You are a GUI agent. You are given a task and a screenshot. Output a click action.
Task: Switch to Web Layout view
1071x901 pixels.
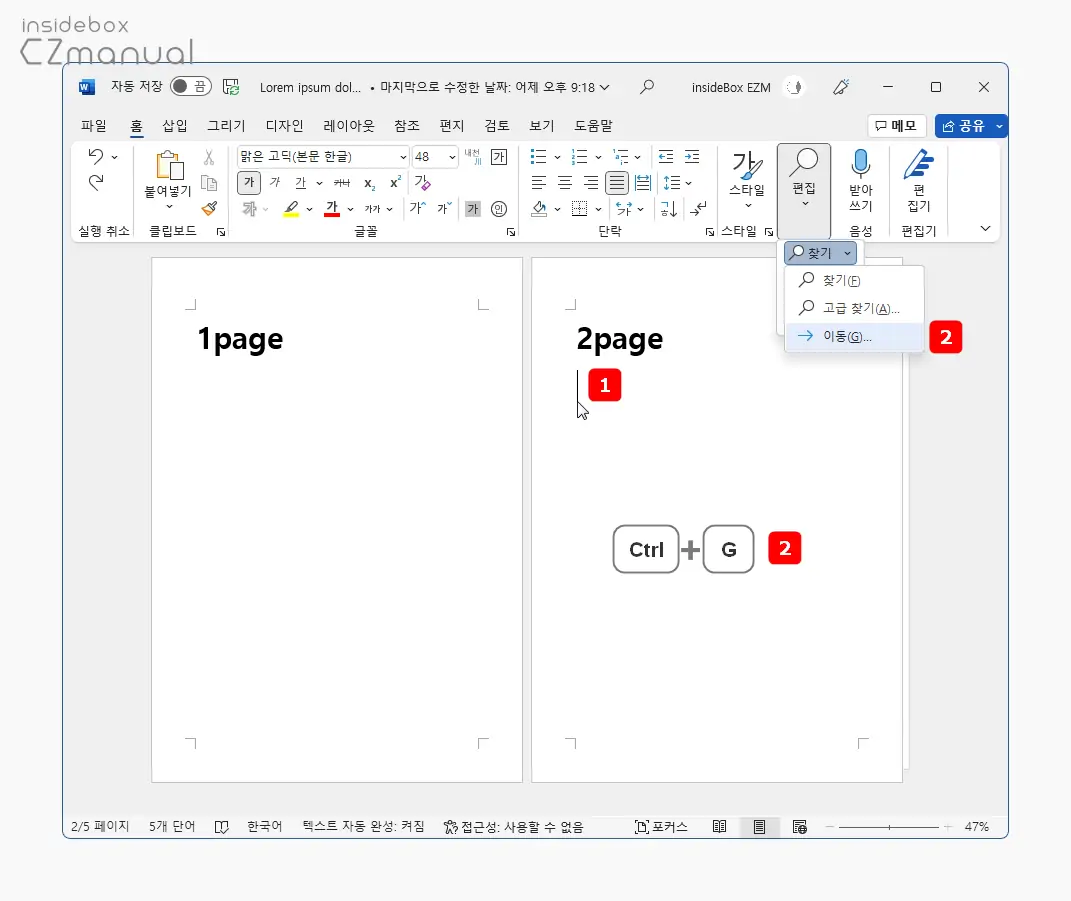[800, 827]
